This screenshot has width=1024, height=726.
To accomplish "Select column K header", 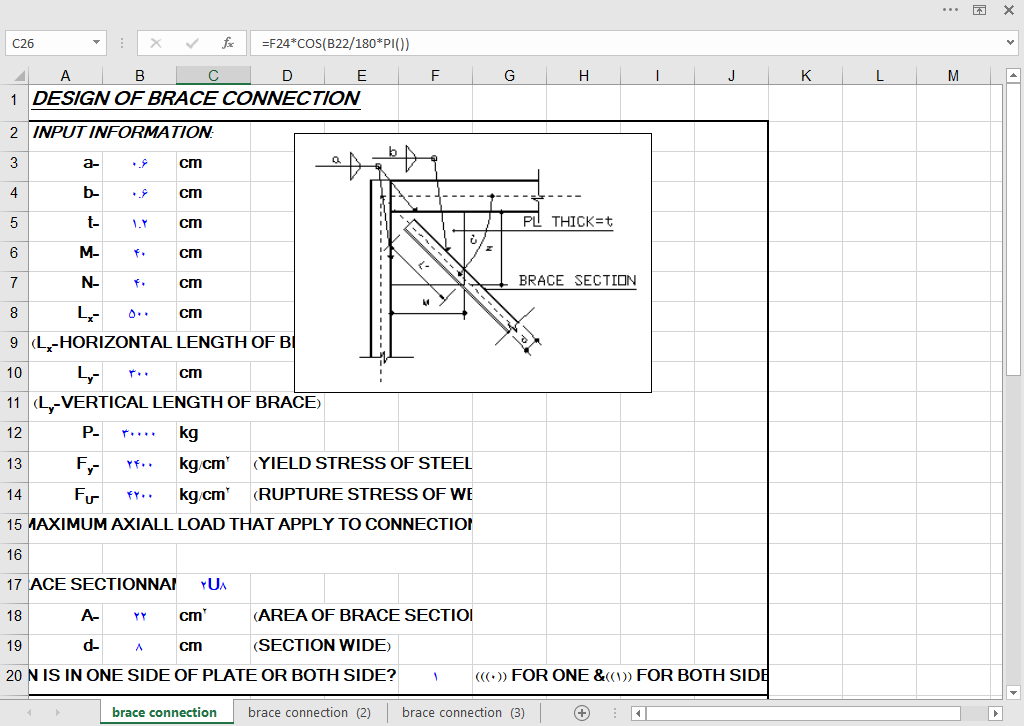I will 806,76.
